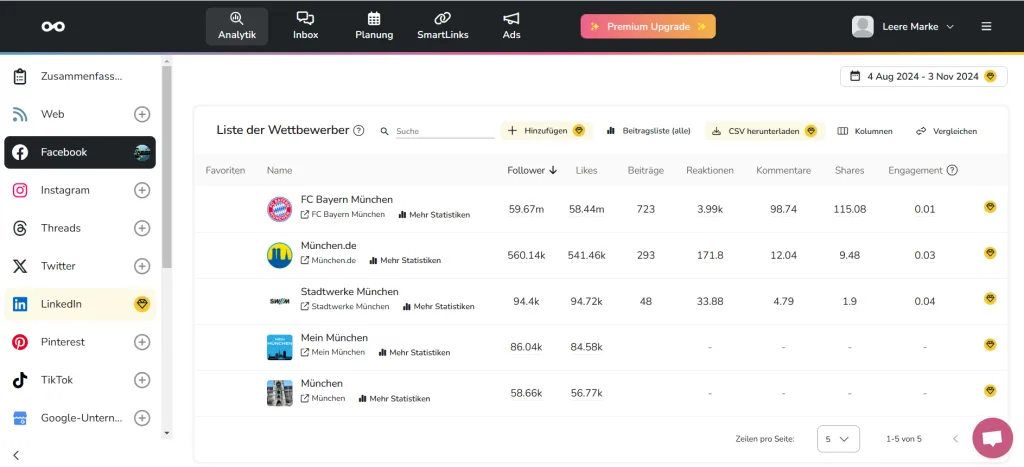This screenshot has width=1024, height=467.
Task: Click Engagement column help icon
Action: pos(952,171)
